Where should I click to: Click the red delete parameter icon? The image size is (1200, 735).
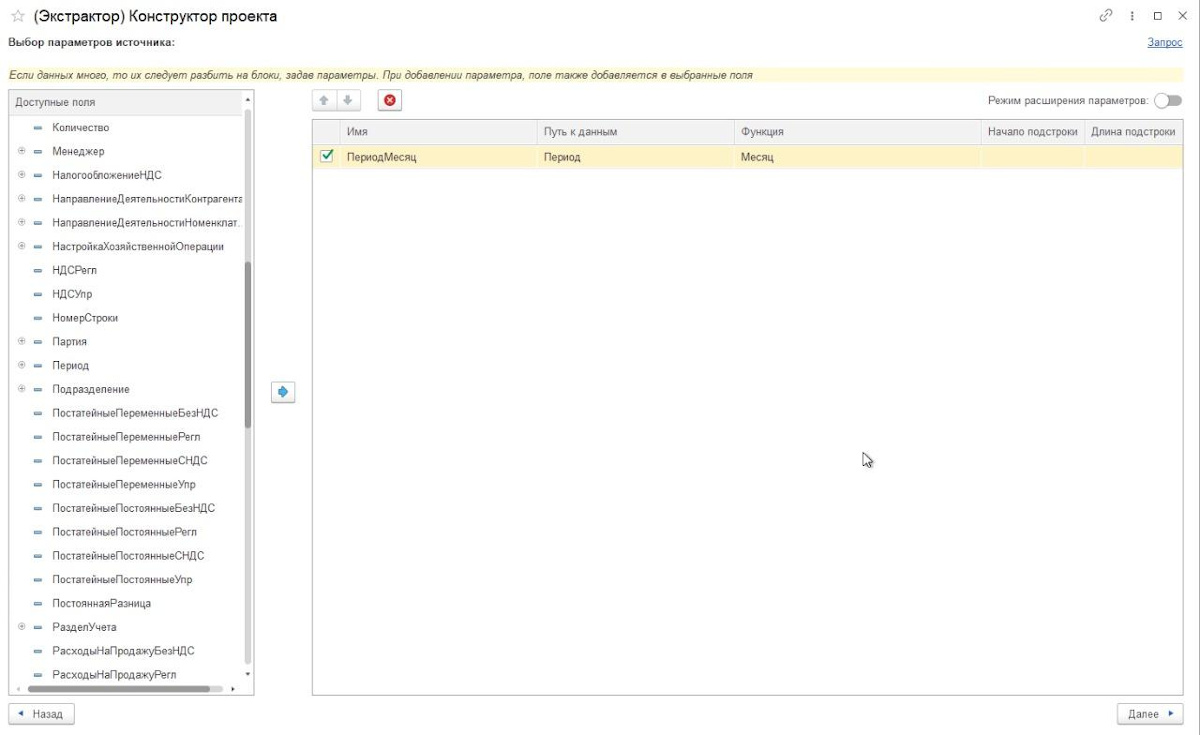pos(390,101)
